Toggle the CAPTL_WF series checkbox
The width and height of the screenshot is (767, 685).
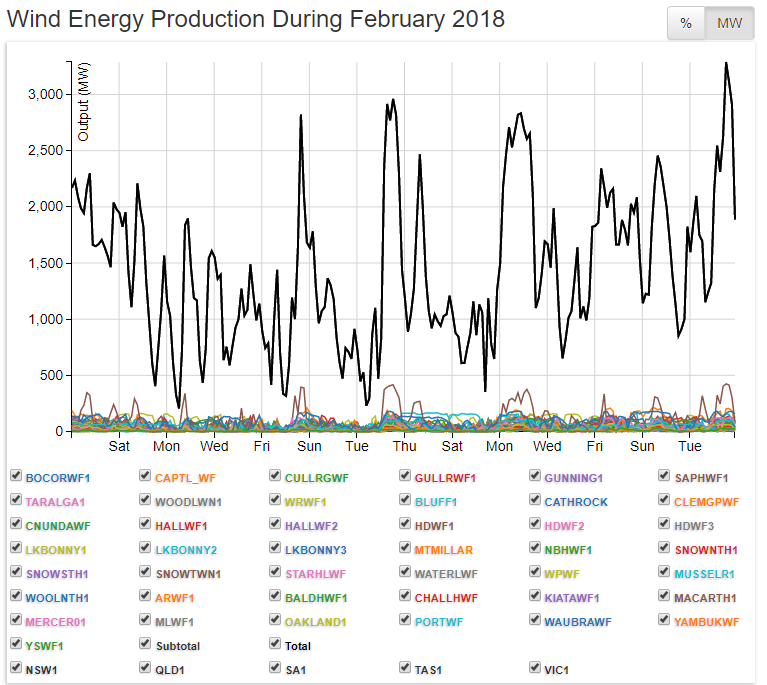(145, 477)
